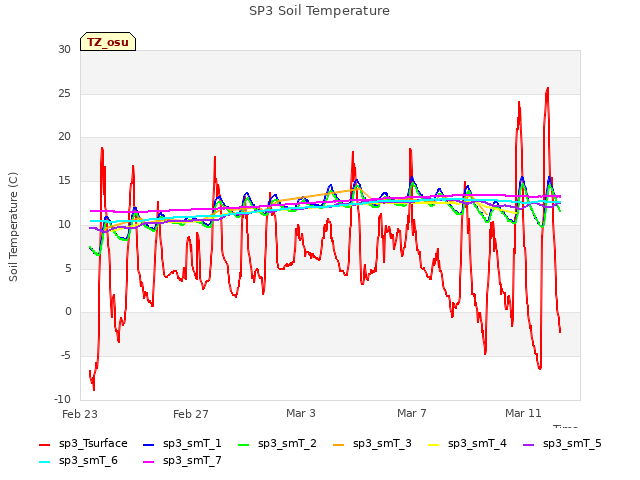The image size is (640, 480).
Task: Click the Mar 7 x-axis tick label
Action: pos(412,413)
